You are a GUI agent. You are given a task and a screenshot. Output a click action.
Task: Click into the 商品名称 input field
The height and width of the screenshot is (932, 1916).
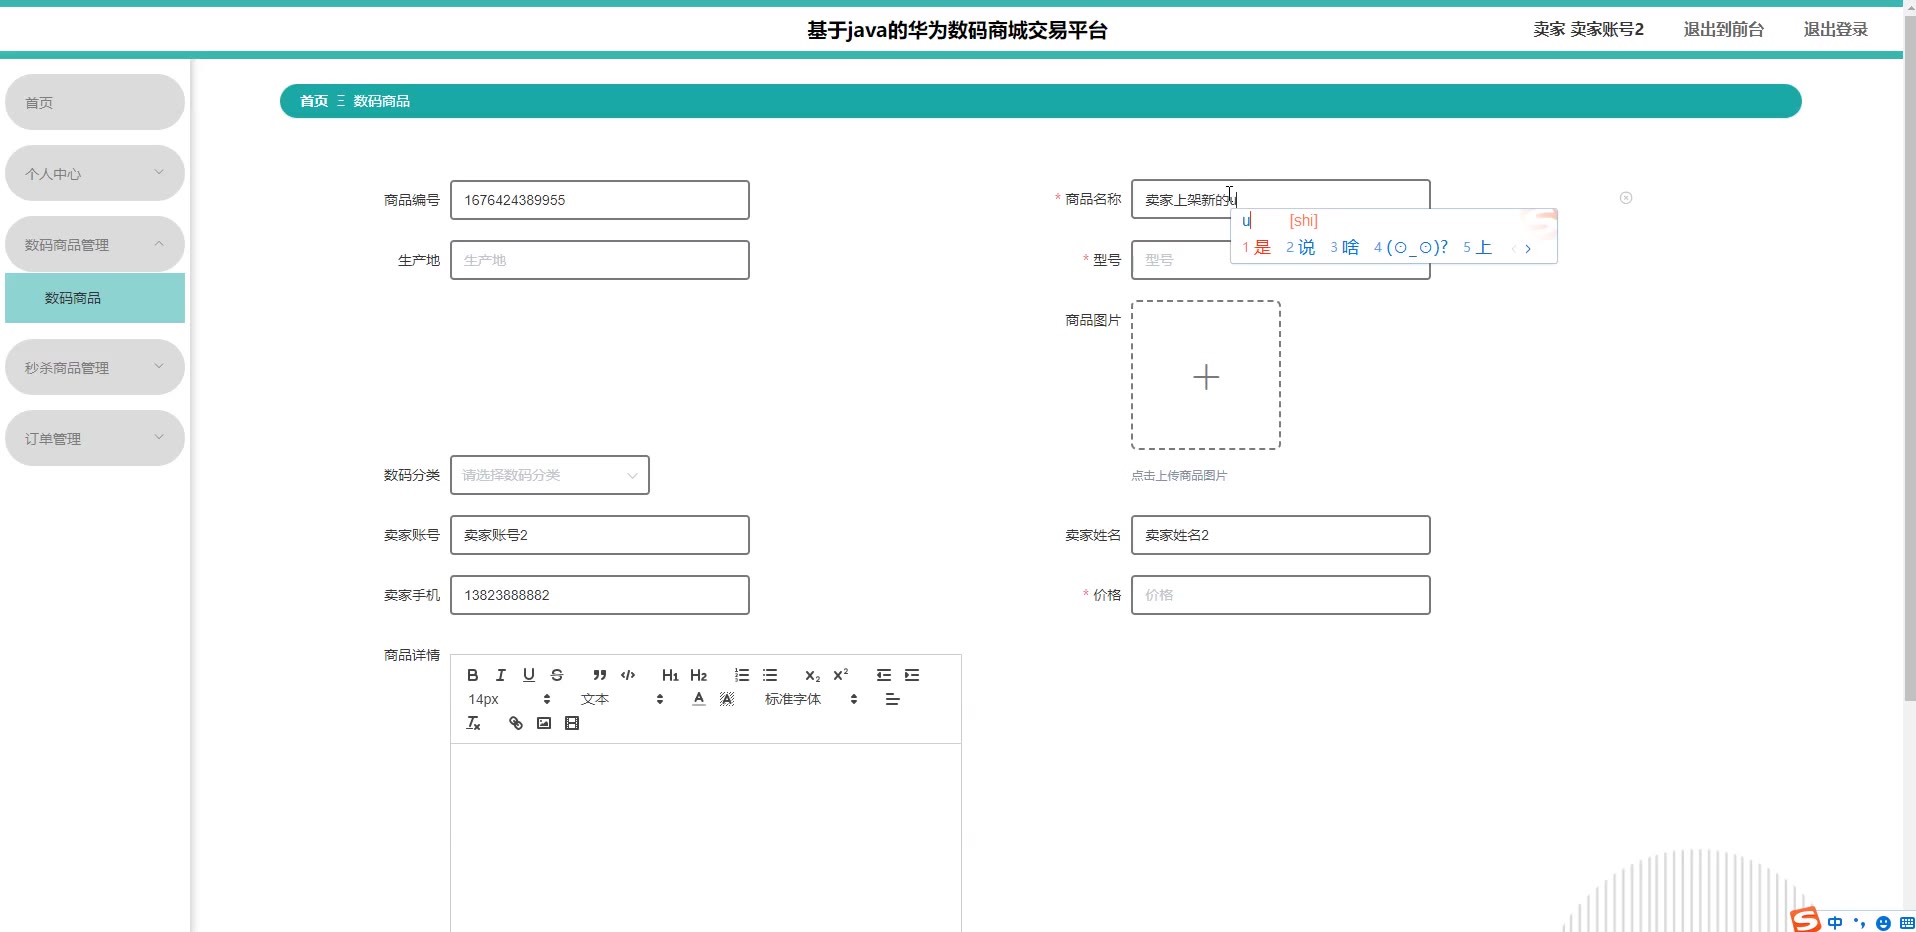(x=1281, y=200)
